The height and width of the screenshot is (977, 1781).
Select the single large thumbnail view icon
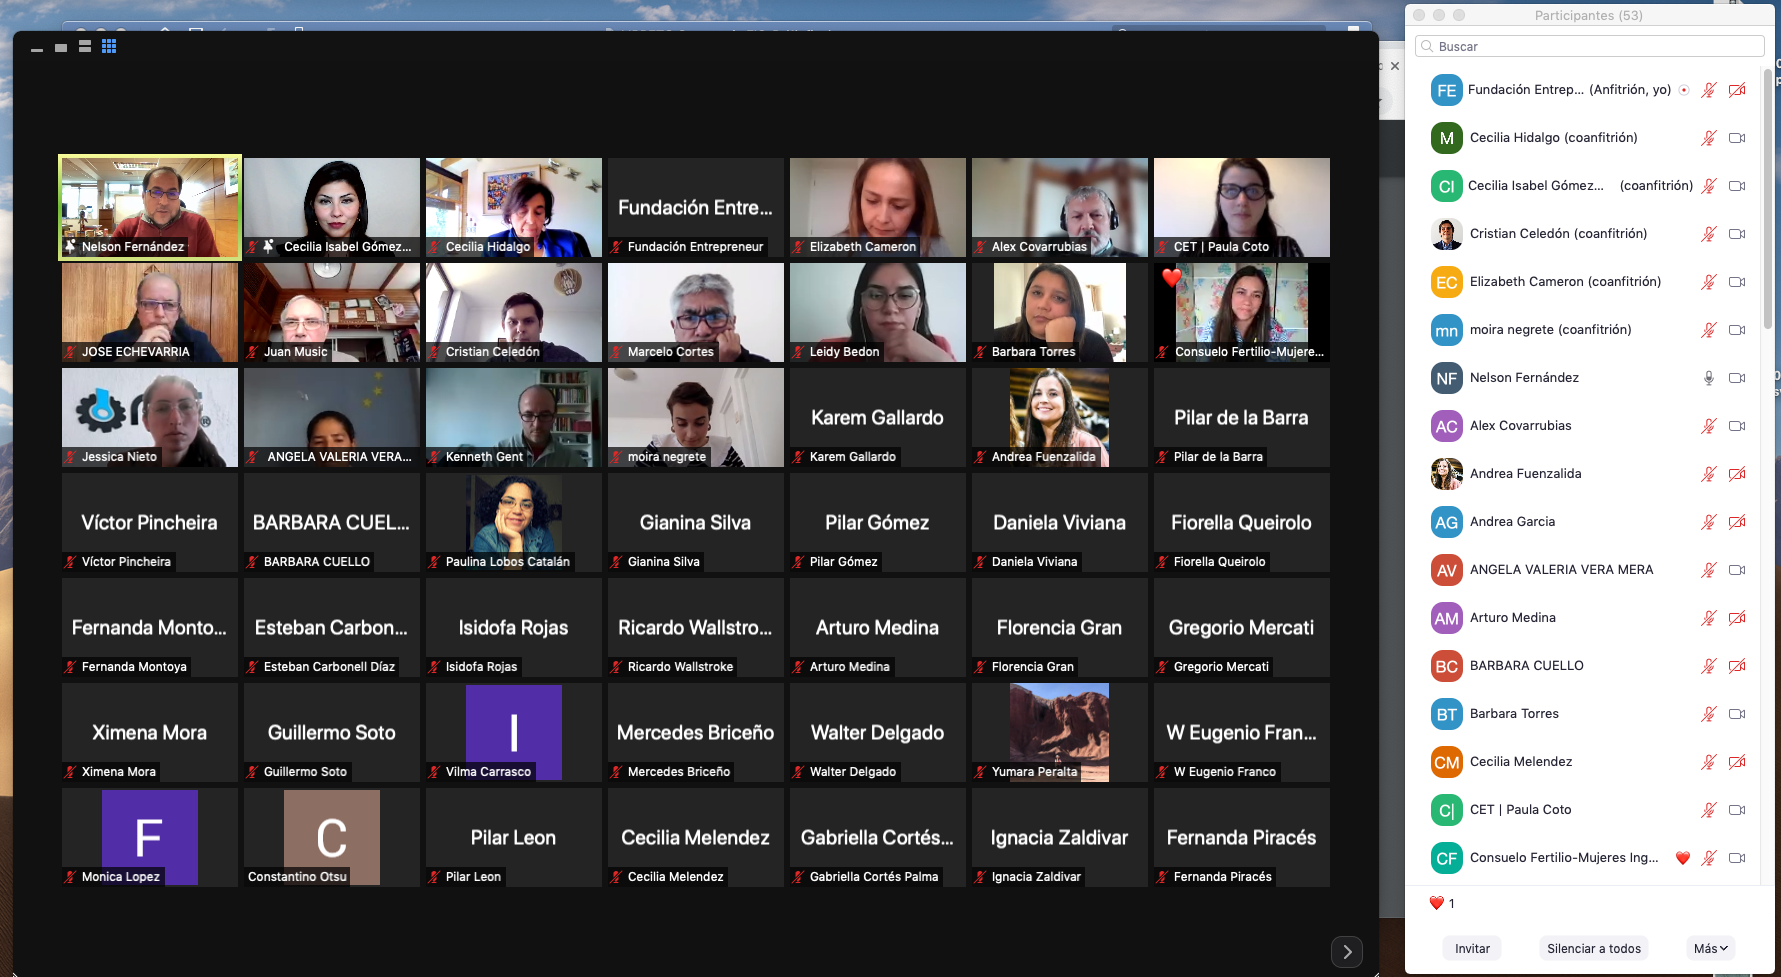coord(61,47)
